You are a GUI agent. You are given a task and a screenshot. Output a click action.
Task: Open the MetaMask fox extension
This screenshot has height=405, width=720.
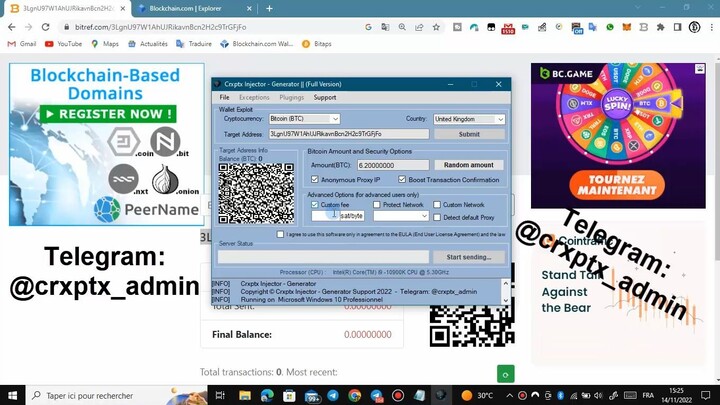tap(626, 27)
